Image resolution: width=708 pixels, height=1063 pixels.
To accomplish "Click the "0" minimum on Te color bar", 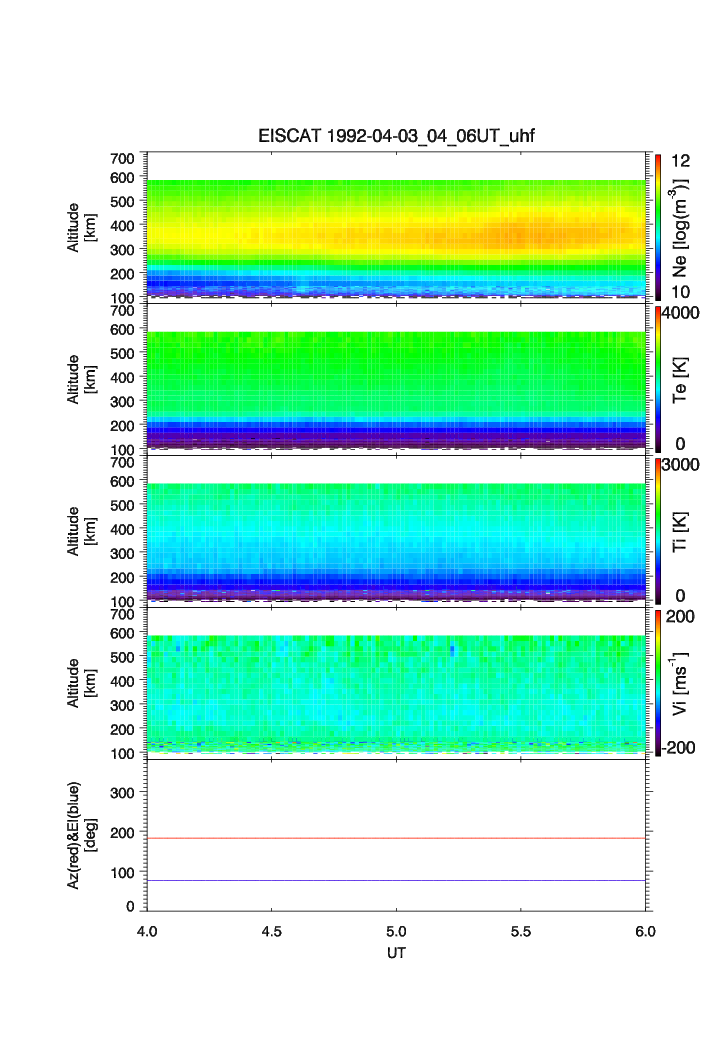I will 680,444.
